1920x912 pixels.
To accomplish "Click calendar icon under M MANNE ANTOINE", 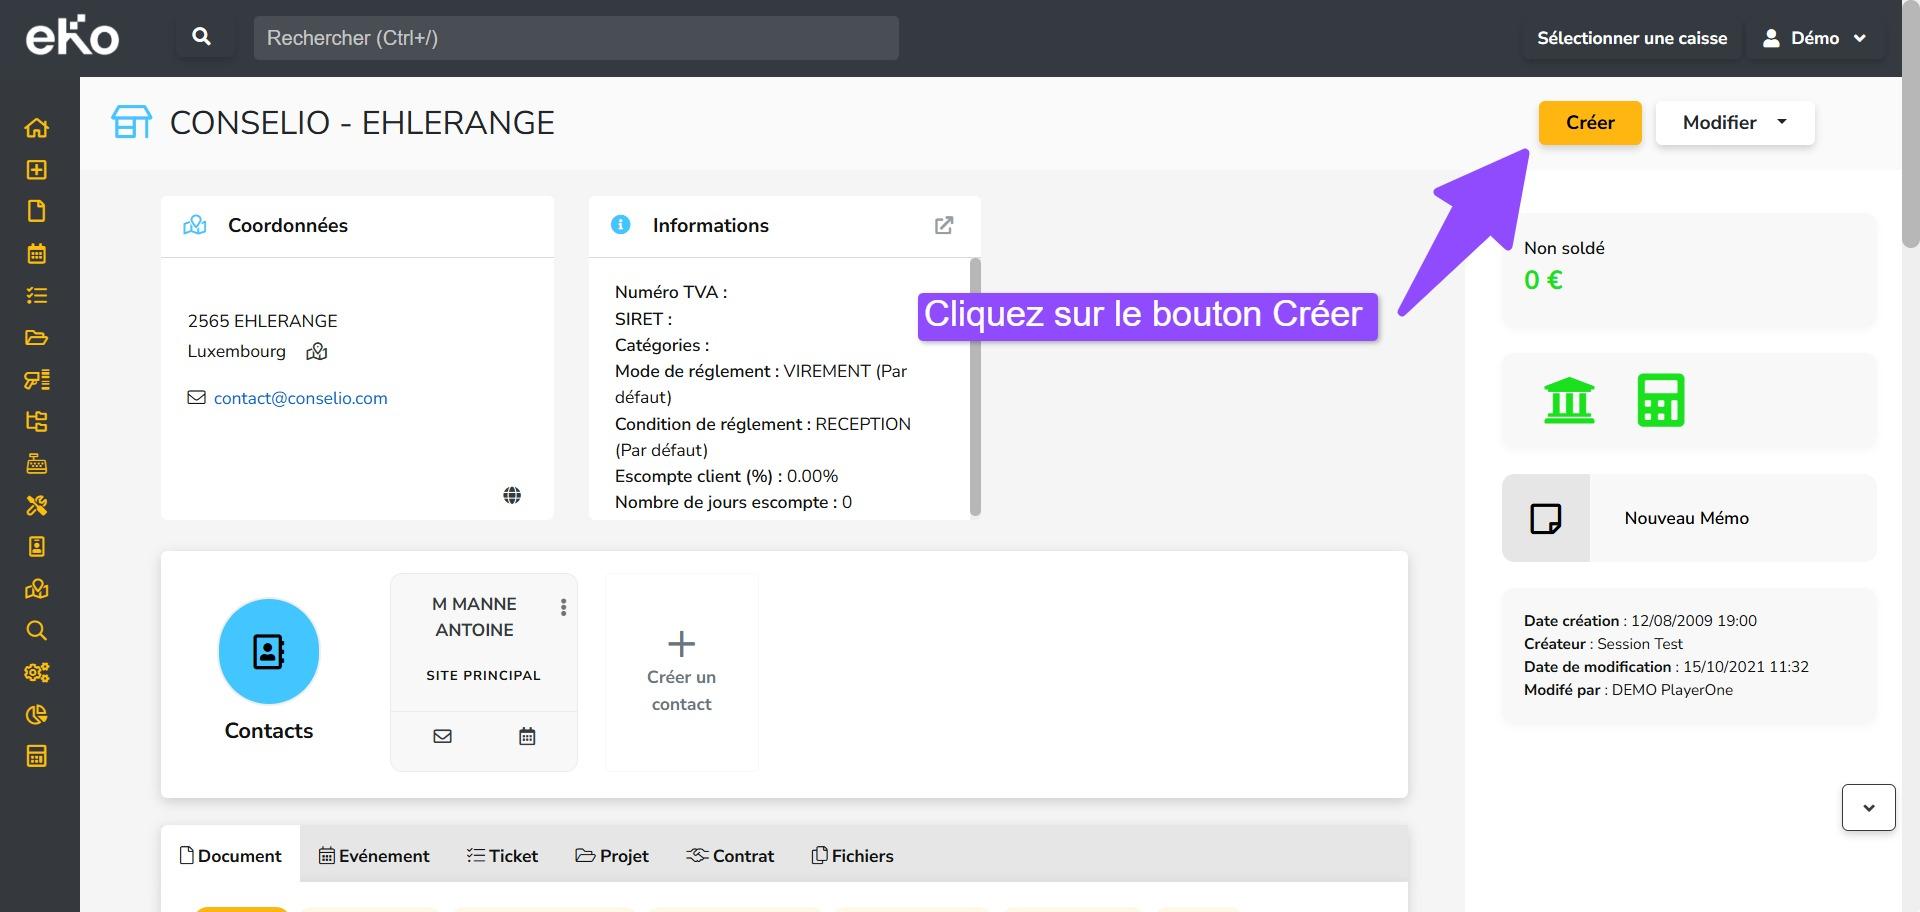I will [527, 736].
